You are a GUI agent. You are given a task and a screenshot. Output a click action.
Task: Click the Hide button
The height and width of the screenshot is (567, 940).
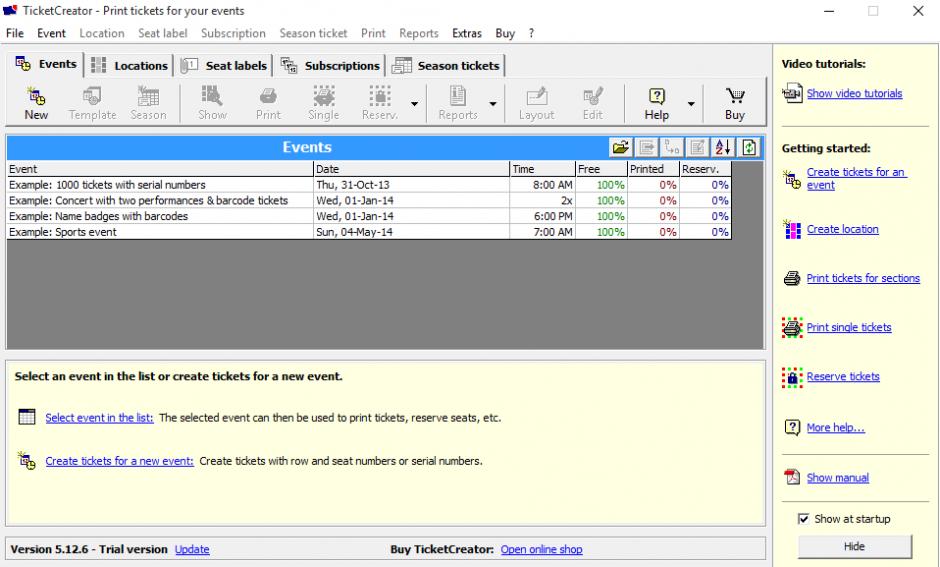[x=854, y=546]
